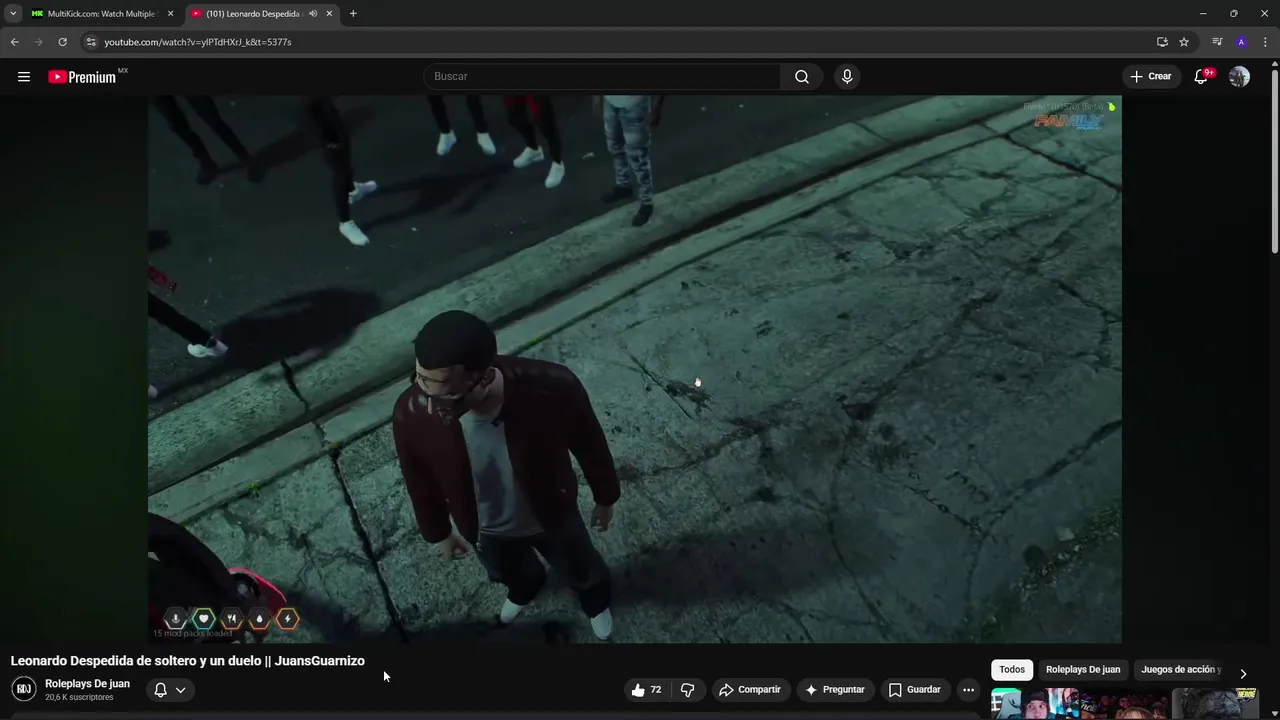
Task: Click the video player to pause
Action: [634, 369]
